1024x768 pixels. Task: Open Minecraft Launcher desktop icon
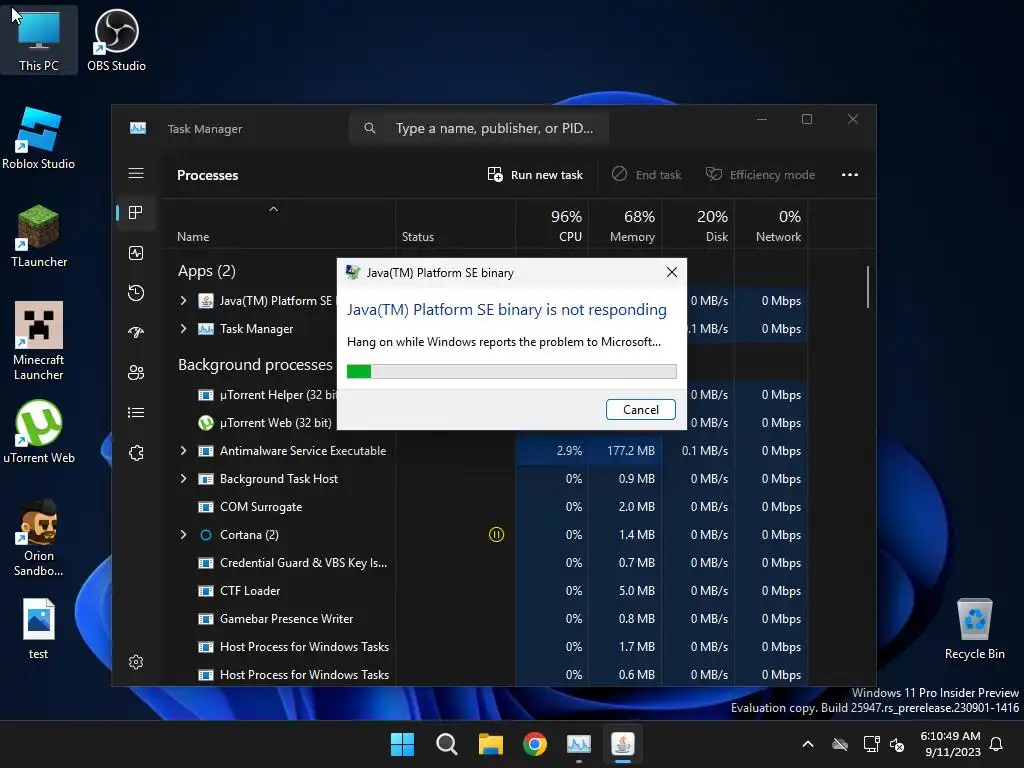point(39,341)
